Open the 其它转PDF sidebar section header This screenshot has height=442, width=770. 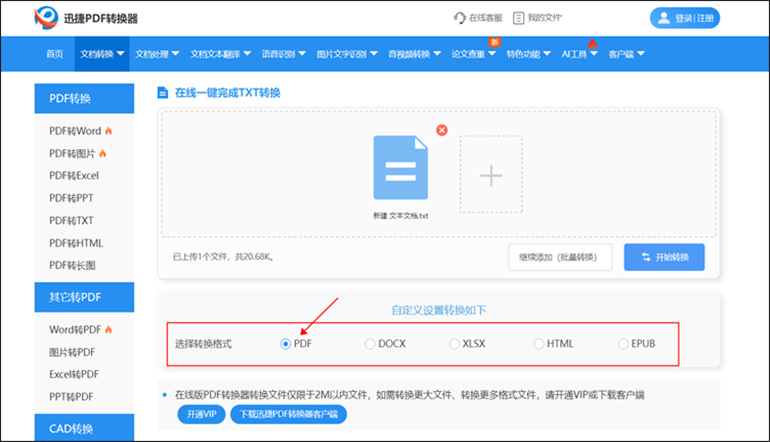[x=84, y=297]
